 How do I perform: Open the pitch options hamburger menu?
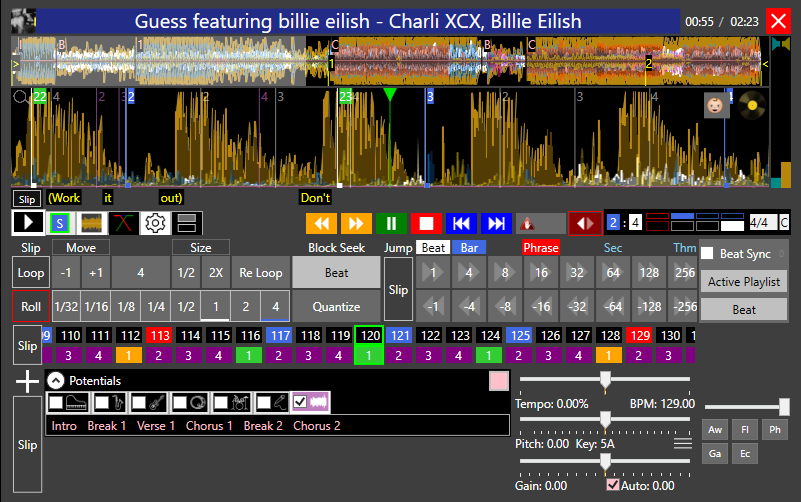683,444
